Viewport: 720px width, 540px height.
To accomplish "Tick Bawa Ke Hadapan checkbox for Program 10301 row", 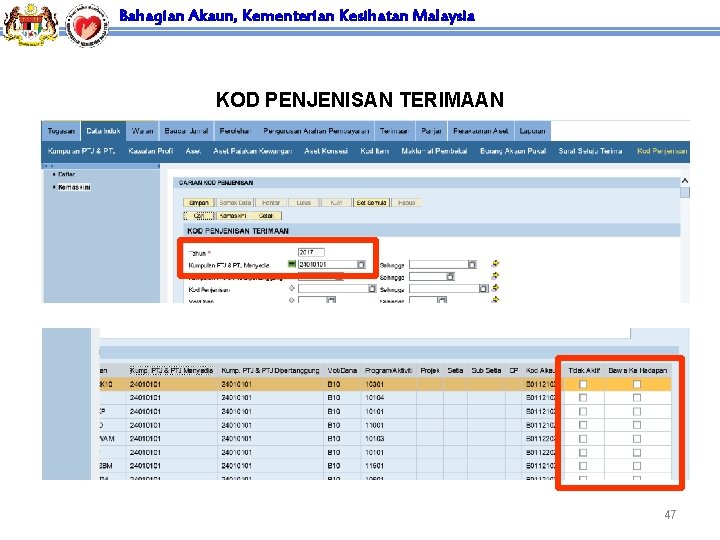I will coord(637,384).
